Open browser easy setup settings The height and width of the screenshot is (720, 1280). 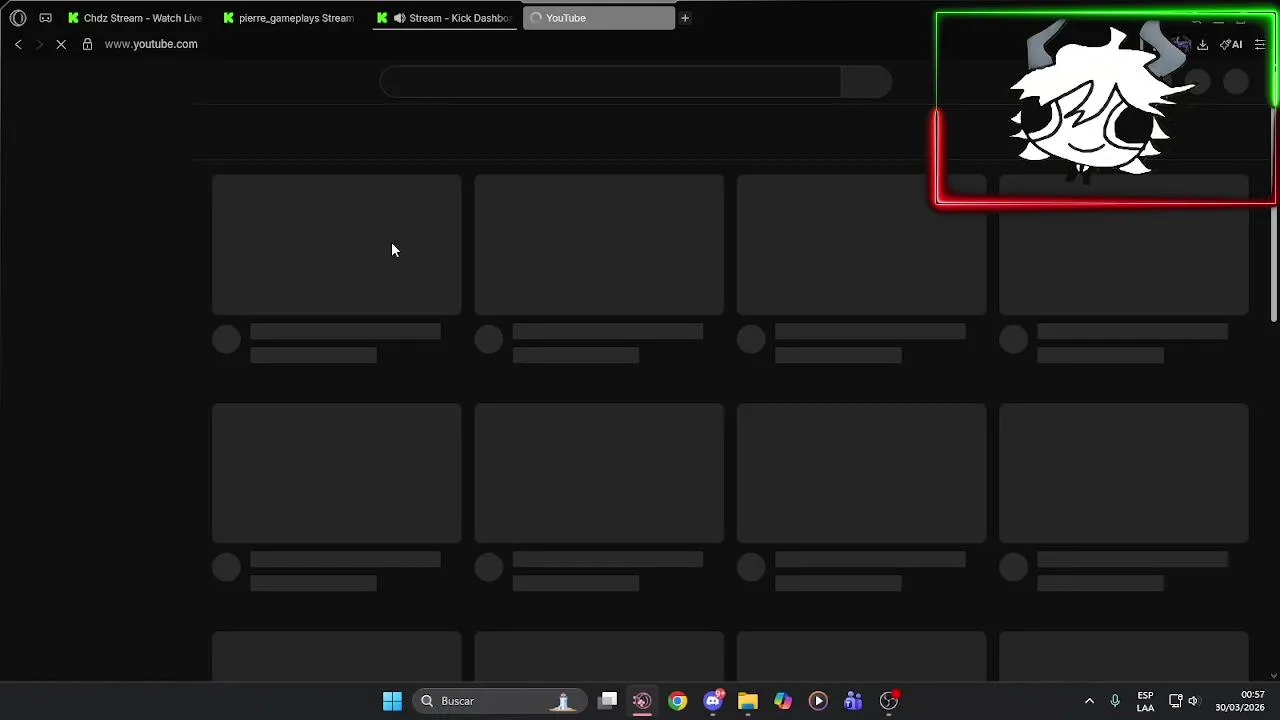(1260, 44)
